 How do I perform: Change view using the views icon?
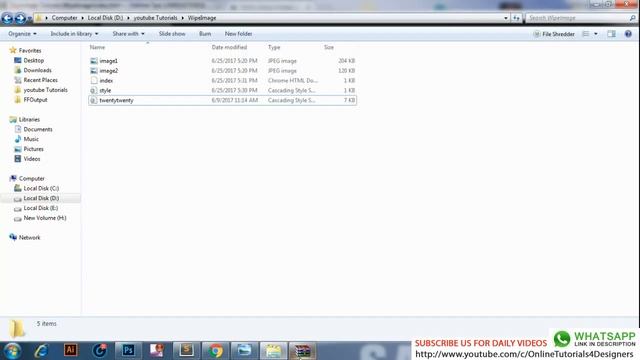point(585,34)
